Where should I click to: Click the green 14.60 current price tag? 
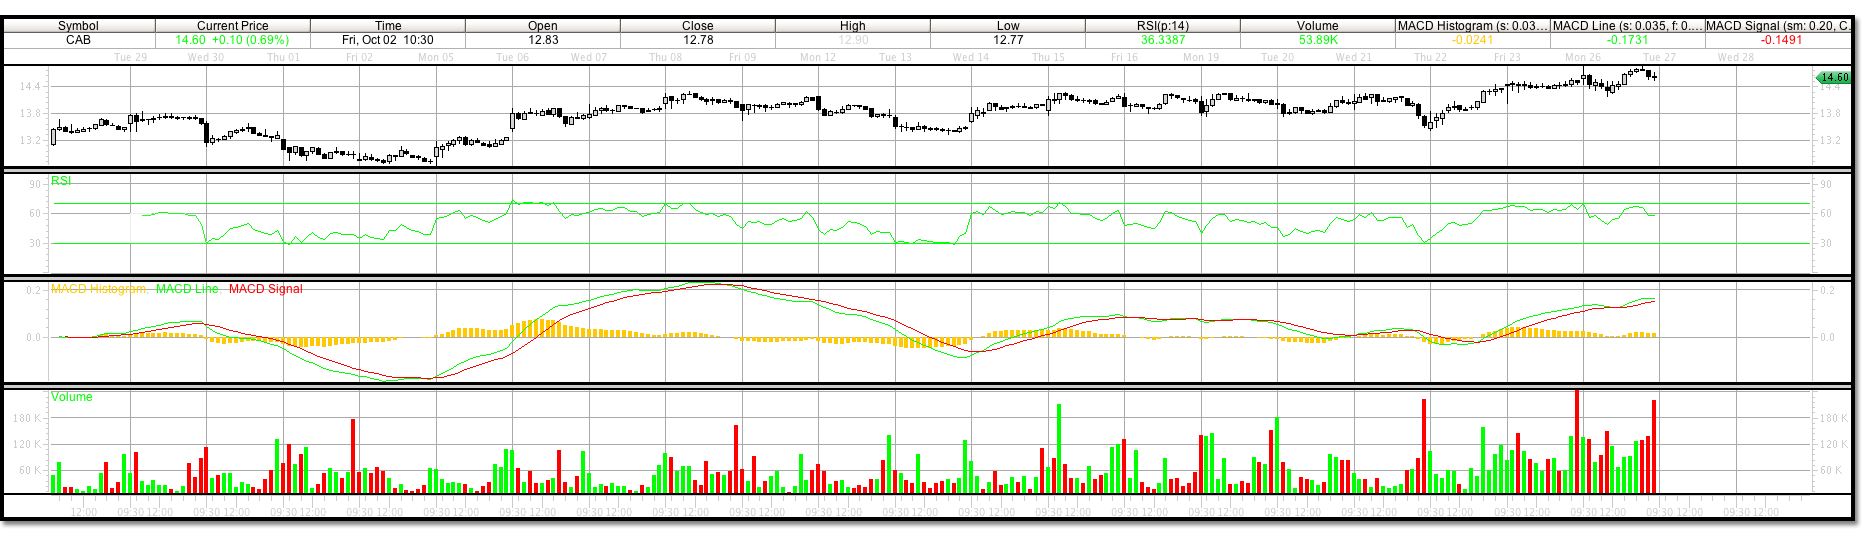point(1834,77)
